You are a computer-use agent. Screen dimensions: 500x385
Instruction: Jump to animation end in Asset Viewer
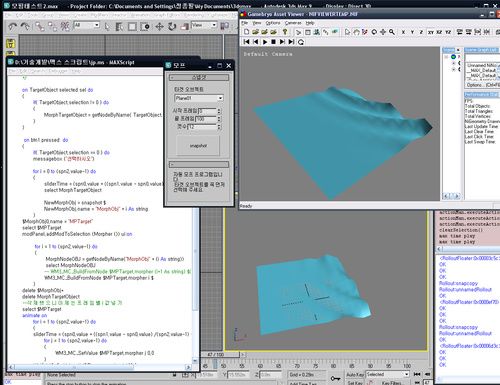291,42
